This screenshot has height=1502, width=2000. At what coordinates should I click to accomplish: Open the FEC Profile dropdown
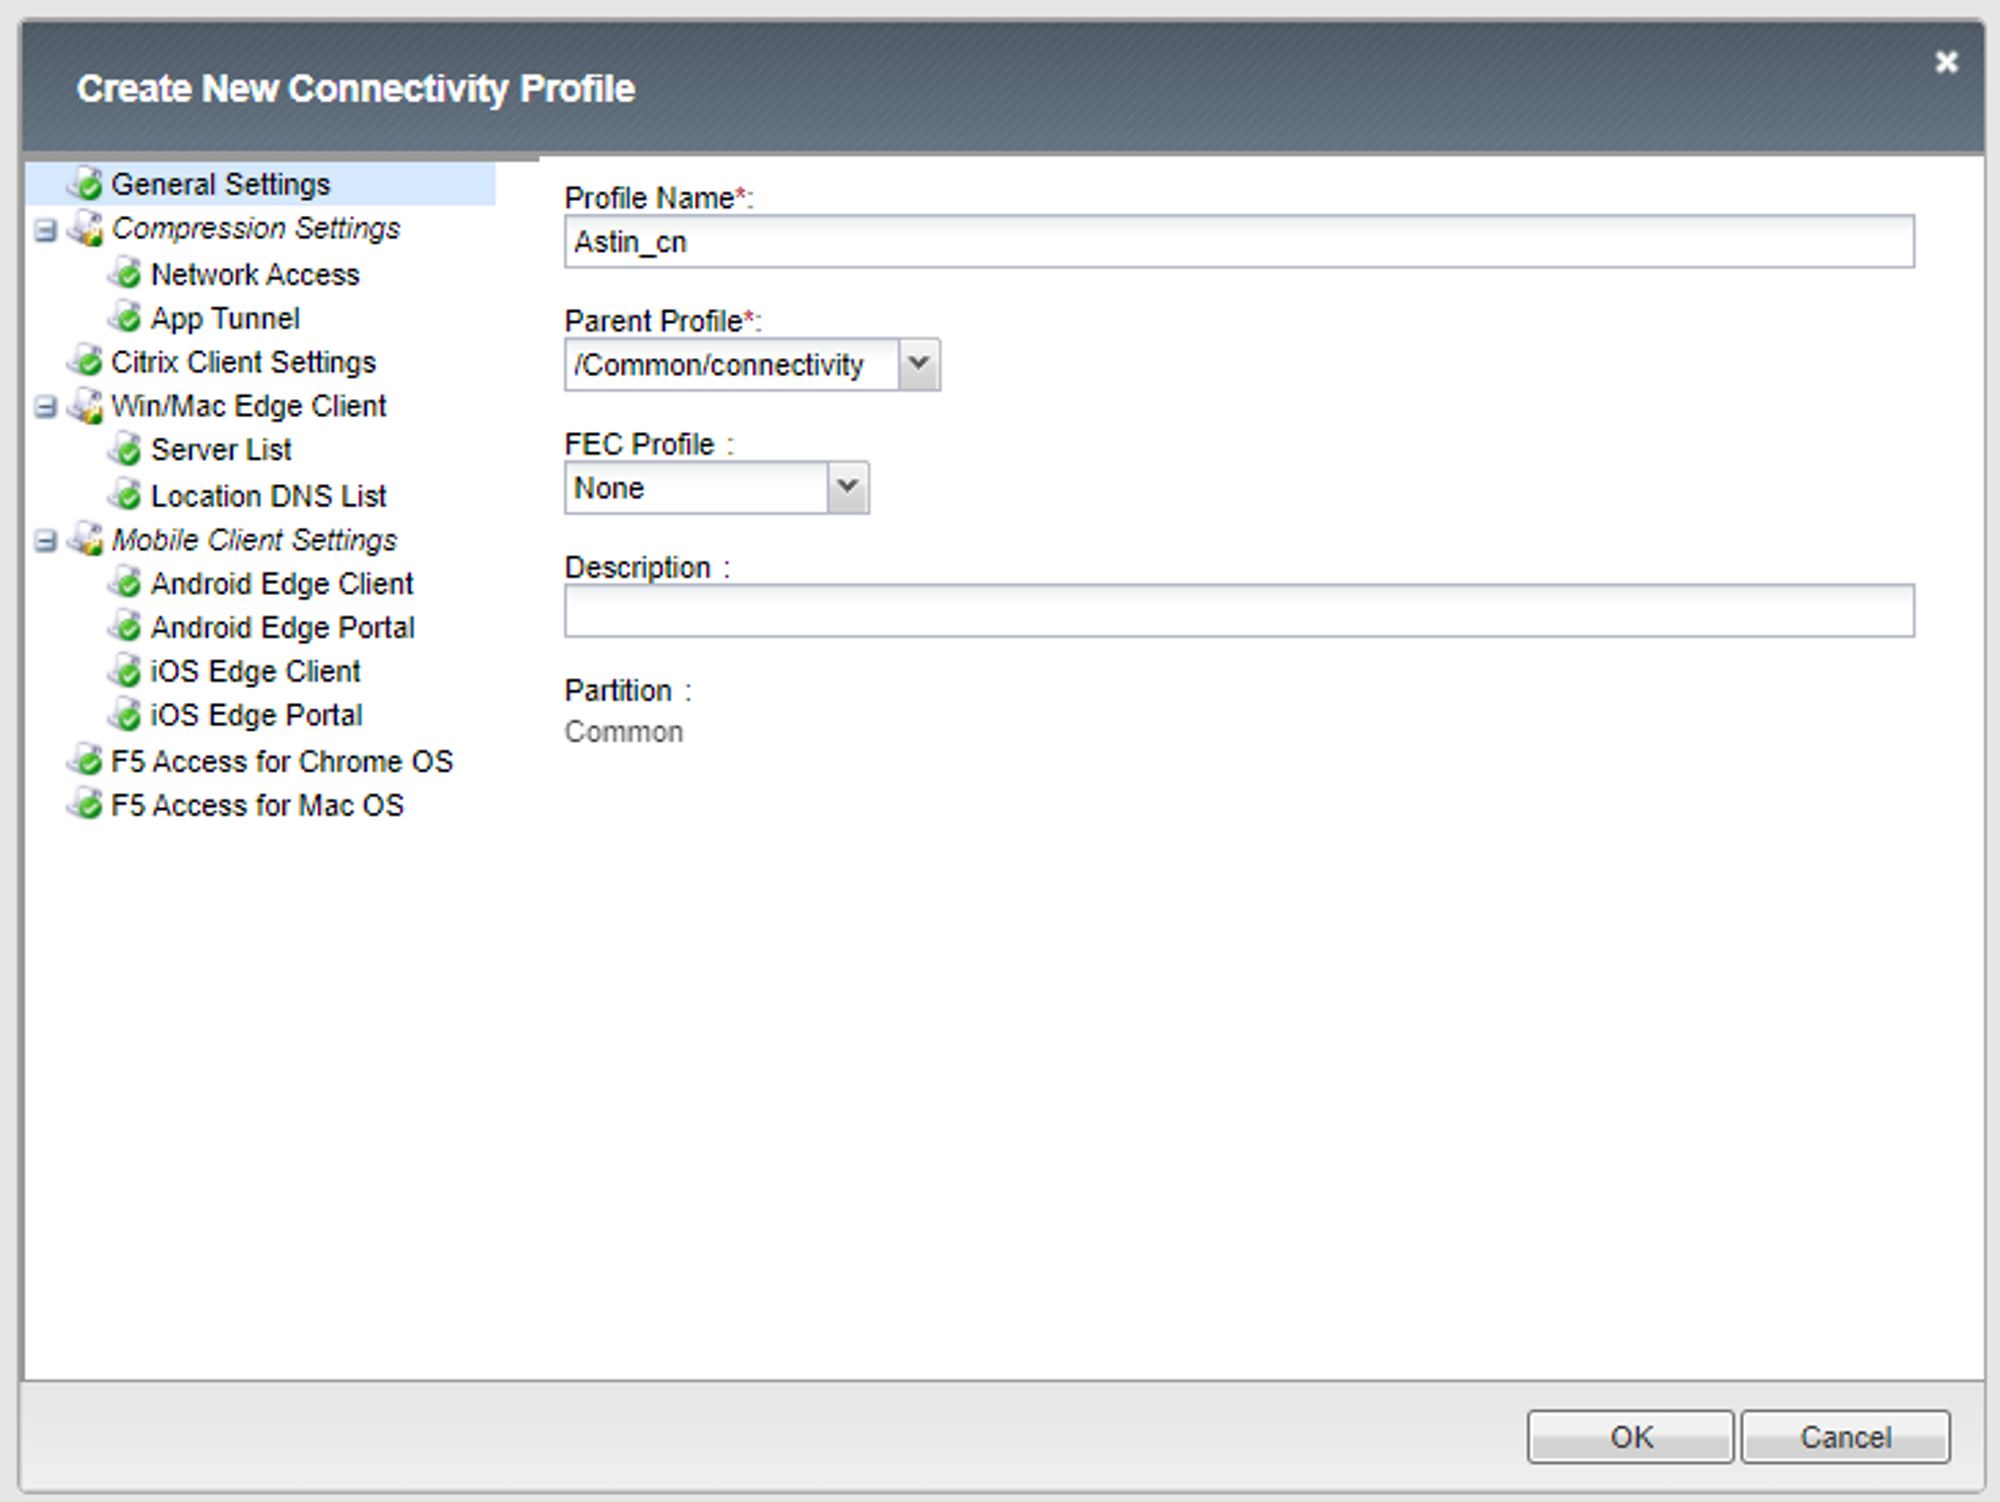(x=847, y=488)
